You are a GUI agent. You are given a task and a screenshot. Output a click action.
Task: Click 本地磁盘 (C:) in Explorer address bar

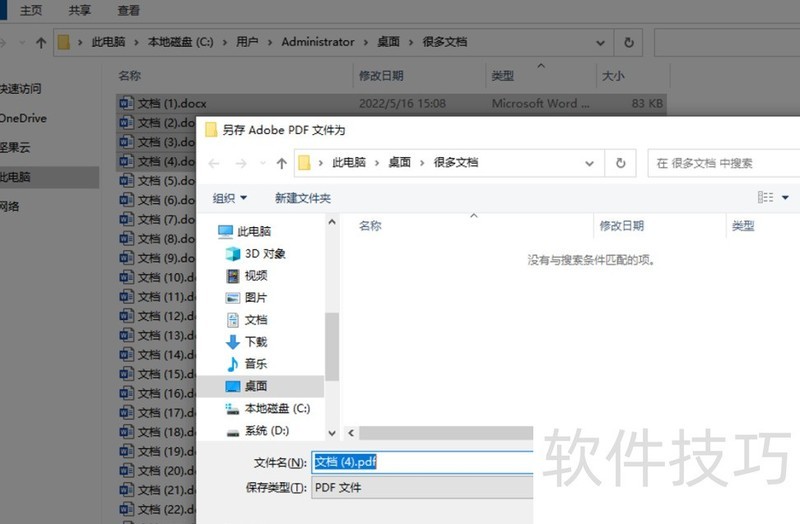pyautogui.click(x=180, y=42)
